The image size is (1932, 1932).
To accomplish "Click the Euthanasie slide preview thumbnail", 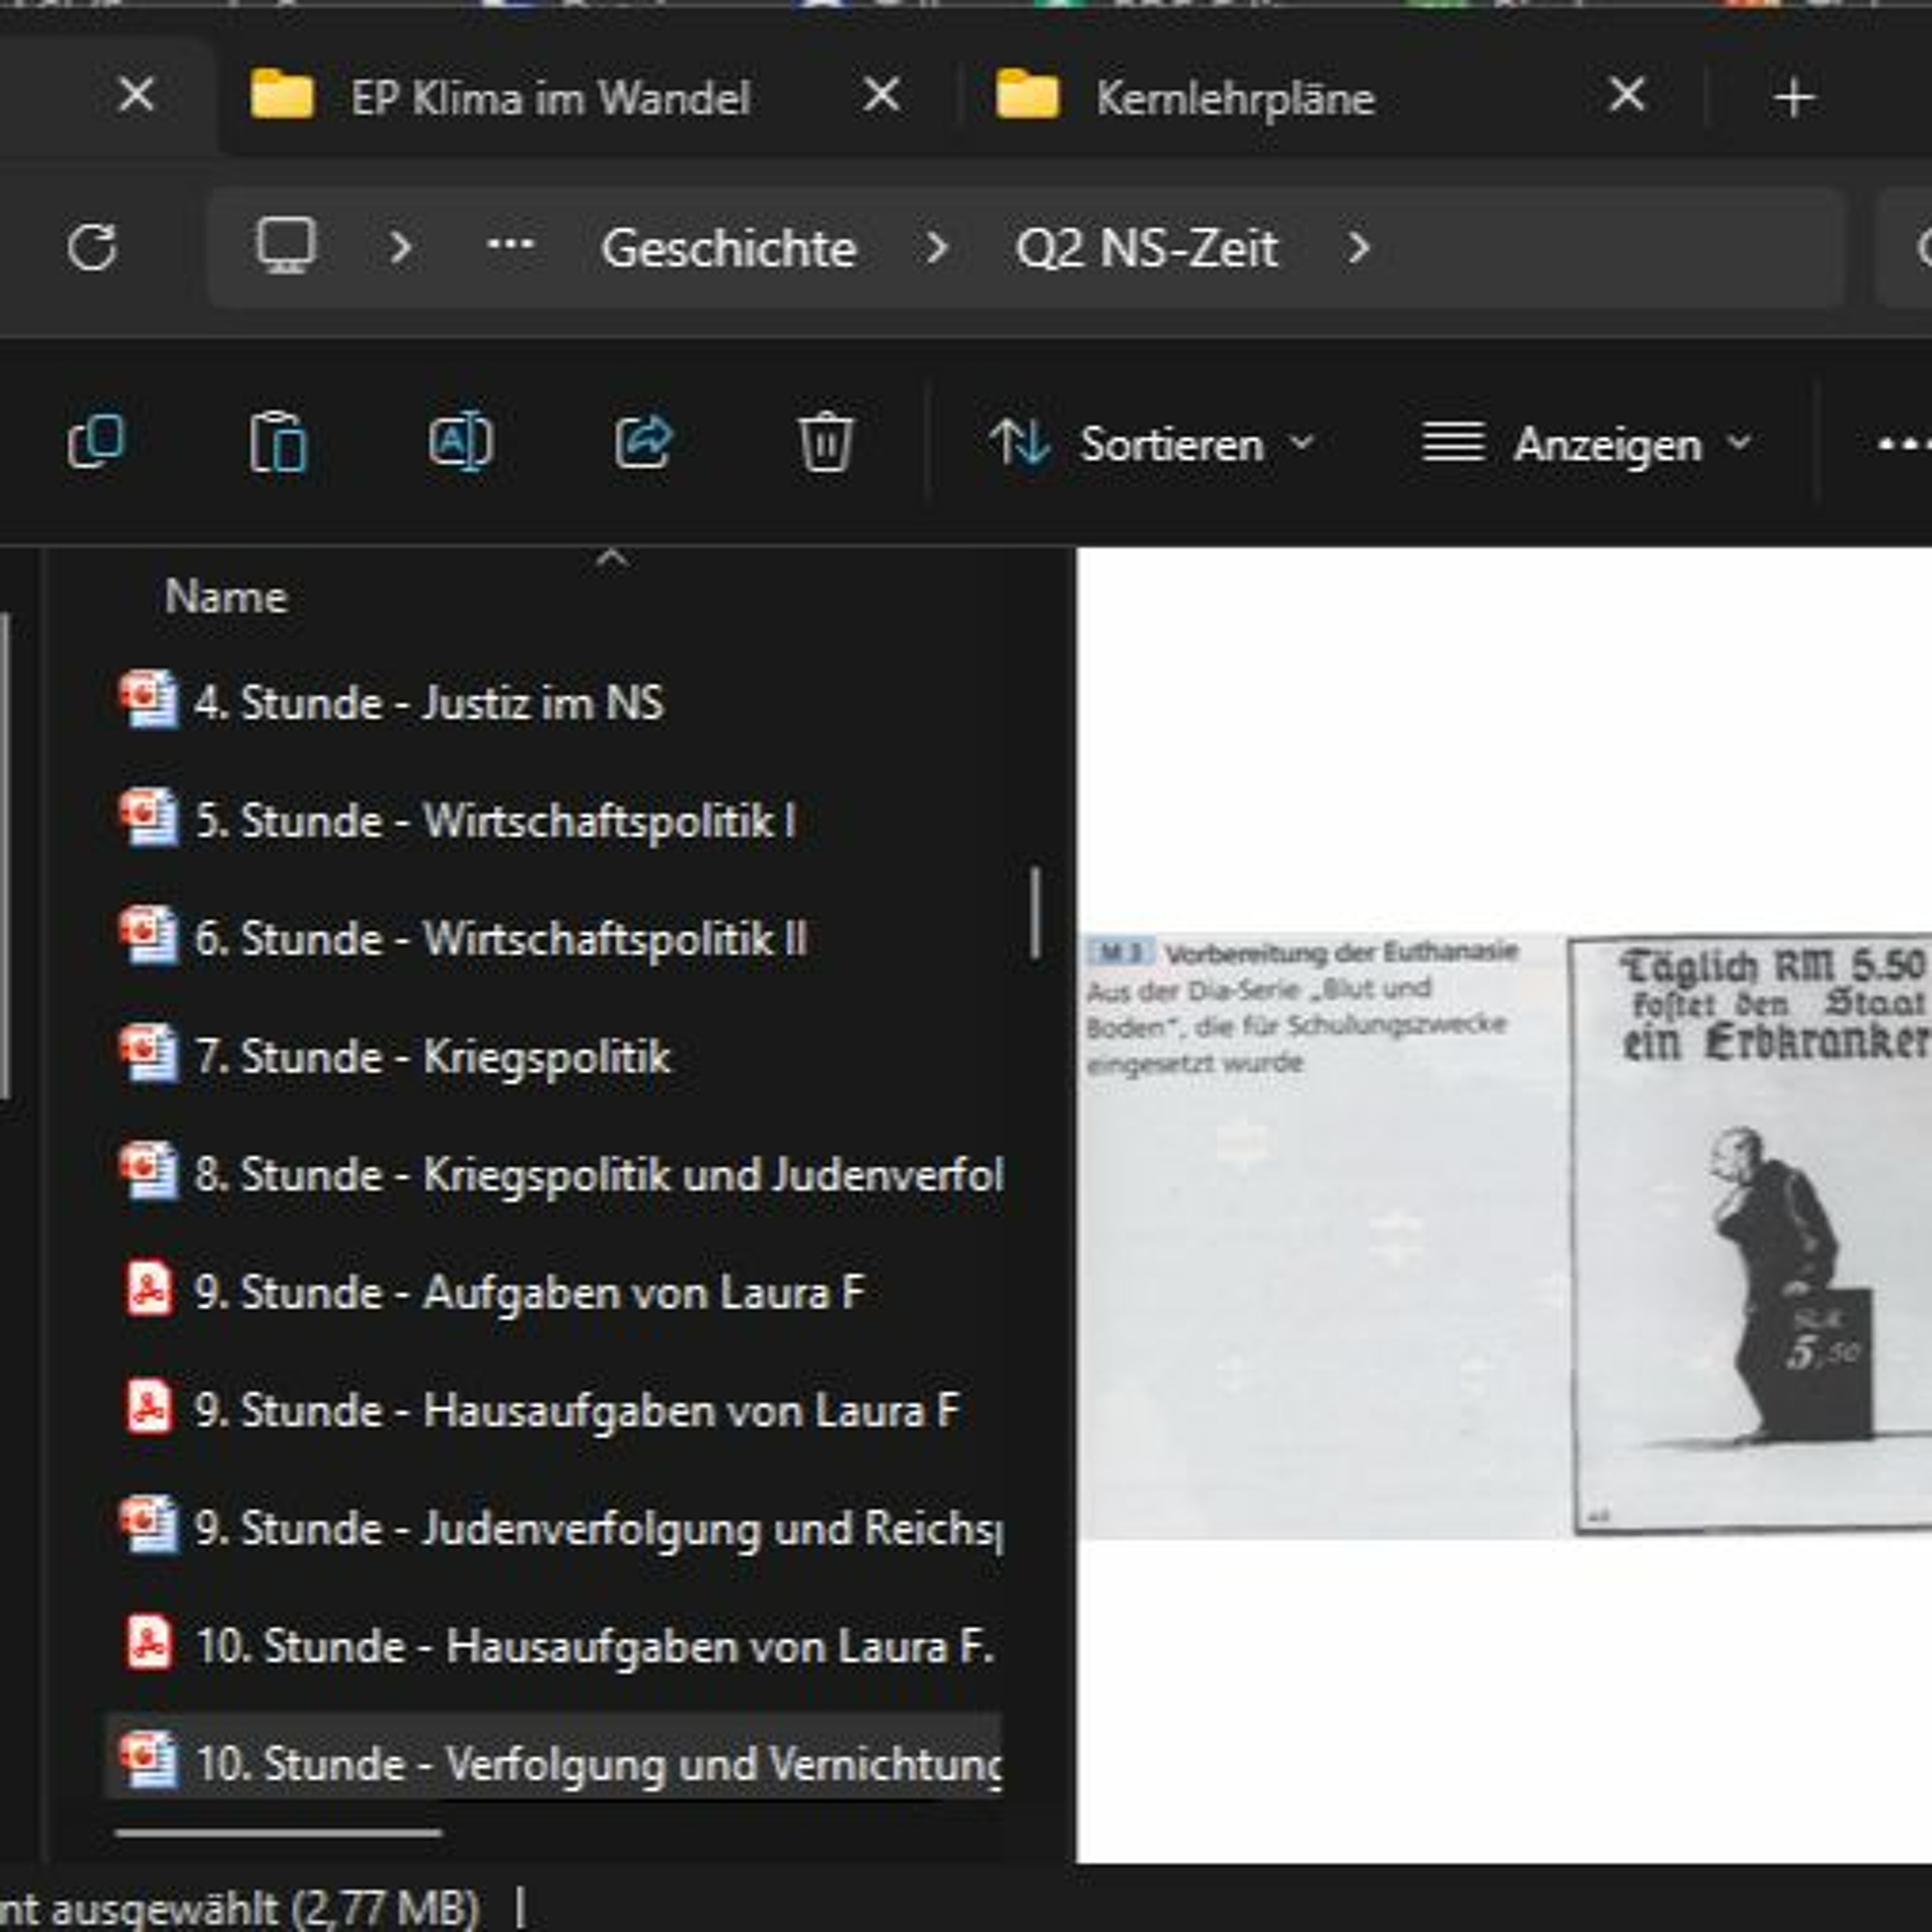I will (1504, 1234).
